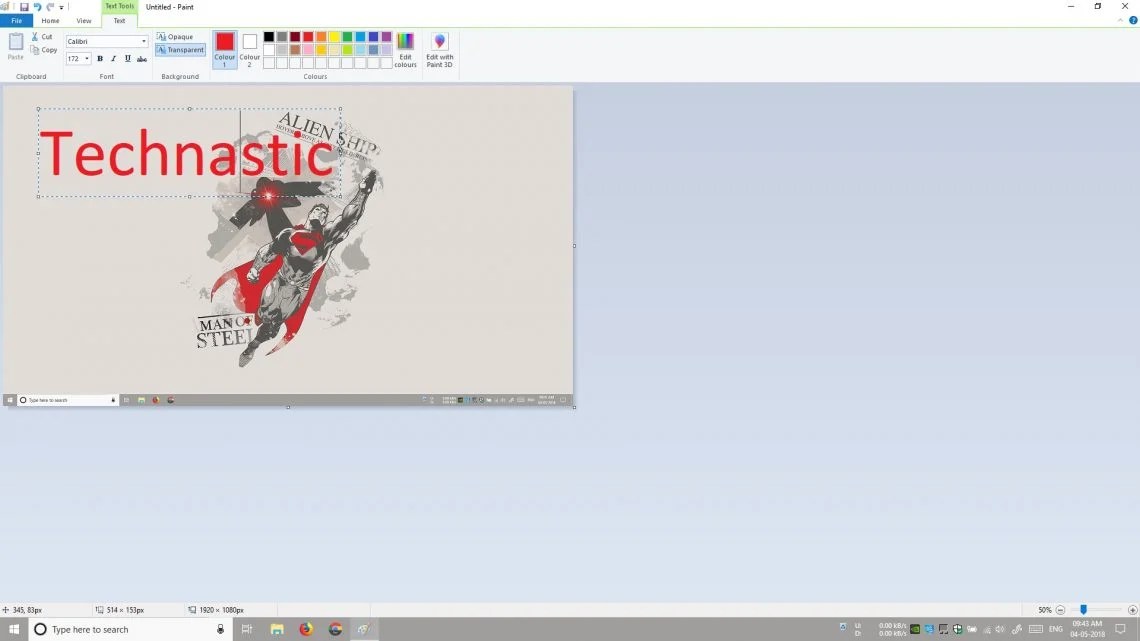Click the Paste clipboard button
This screenshot has width=1140, height=641.
point(15,46)
